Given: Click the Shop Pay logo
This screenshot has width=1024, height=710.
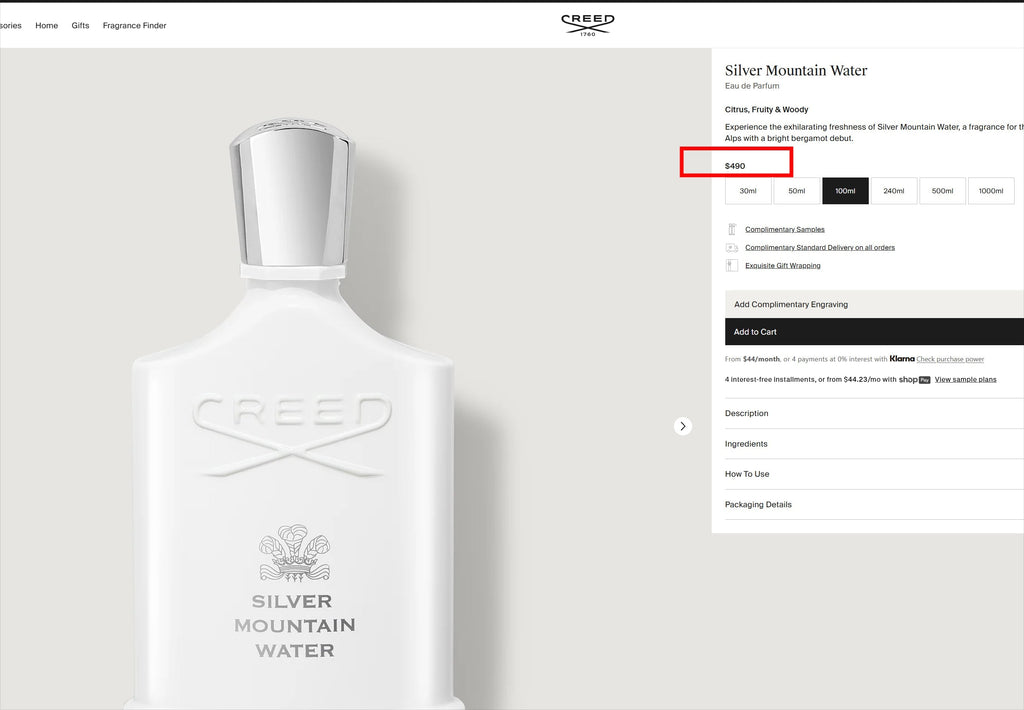Looking at the screenshot, I should tap(914, 379).
